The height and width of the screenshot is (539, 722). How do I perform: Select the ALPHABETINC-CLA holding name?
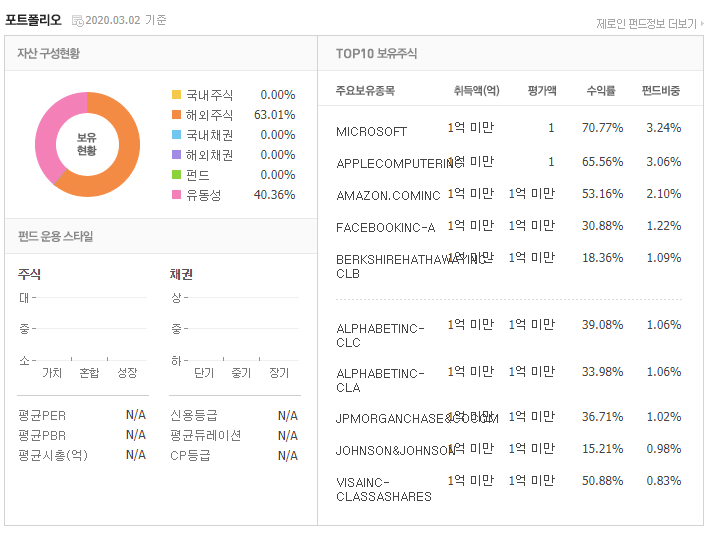380,380
